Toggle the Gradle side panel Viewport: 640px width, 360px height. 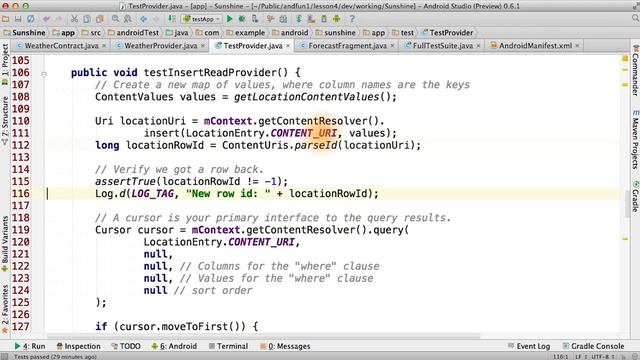coord(635,197)
